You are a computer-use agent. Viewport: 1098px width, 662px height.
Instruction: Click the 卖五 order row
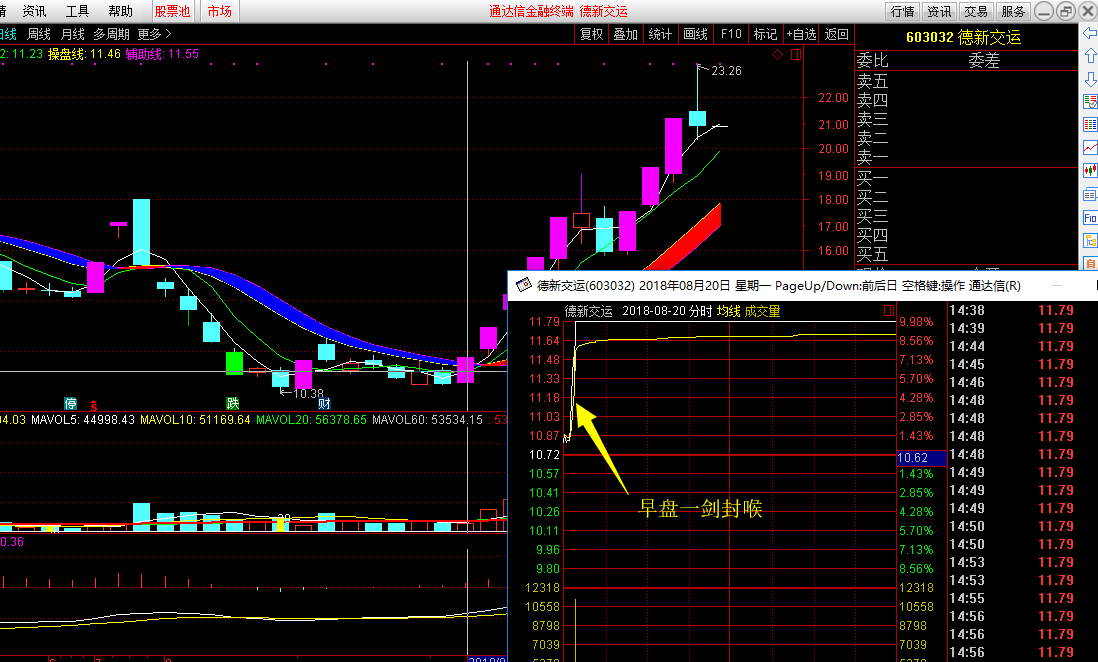(966, 81)
